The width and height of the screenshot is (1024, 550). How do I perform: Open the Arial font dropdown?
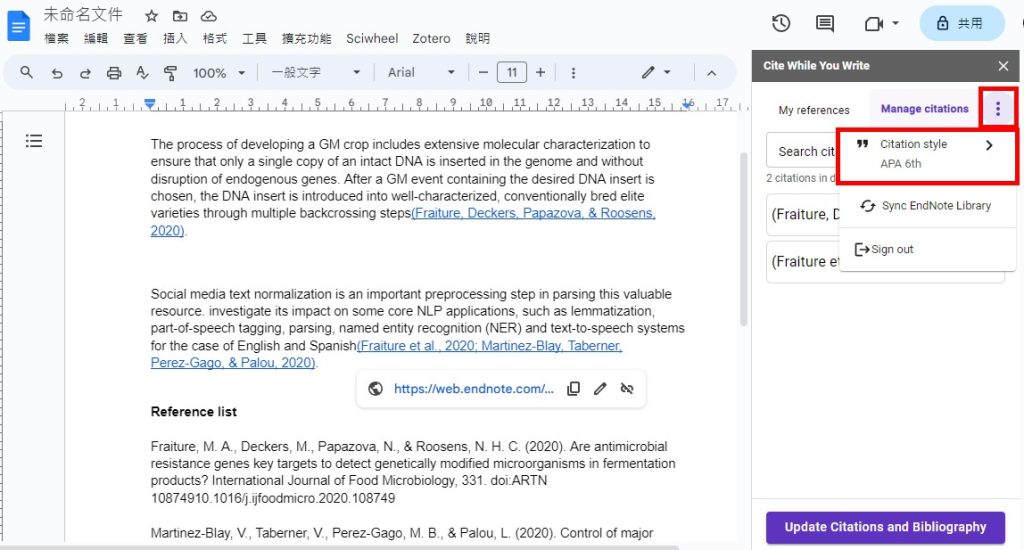tap(421, 73)
